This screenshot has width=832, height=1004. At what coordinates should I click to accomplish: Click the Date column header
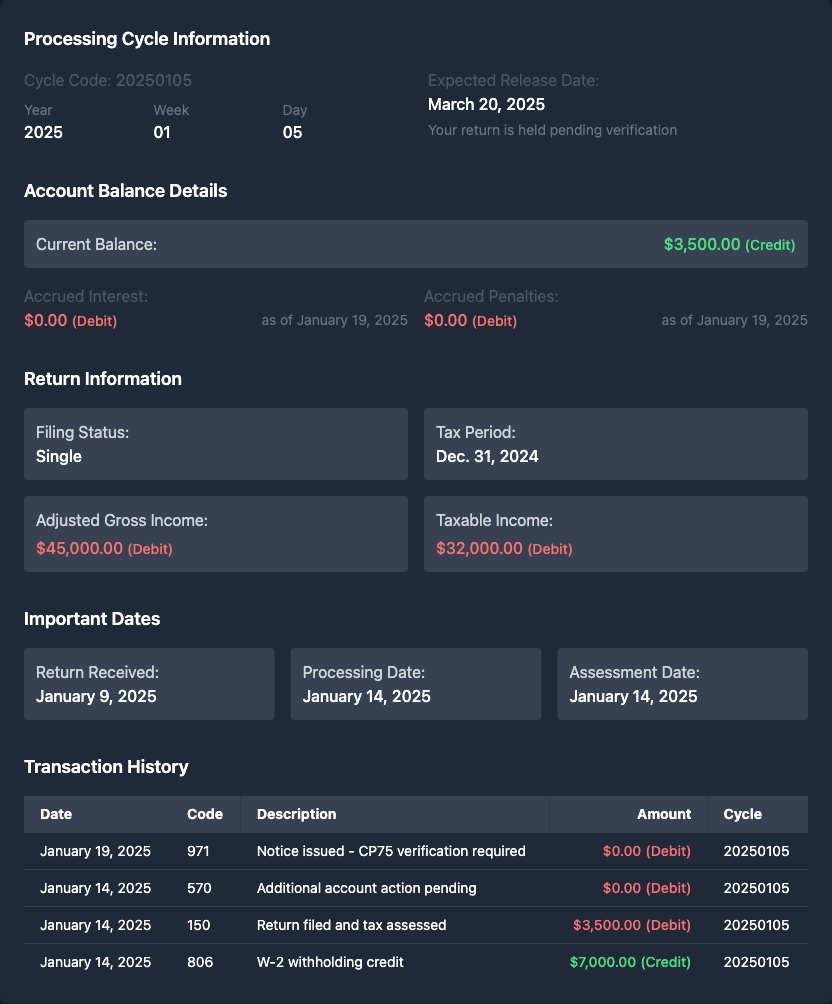click(56, 814)
